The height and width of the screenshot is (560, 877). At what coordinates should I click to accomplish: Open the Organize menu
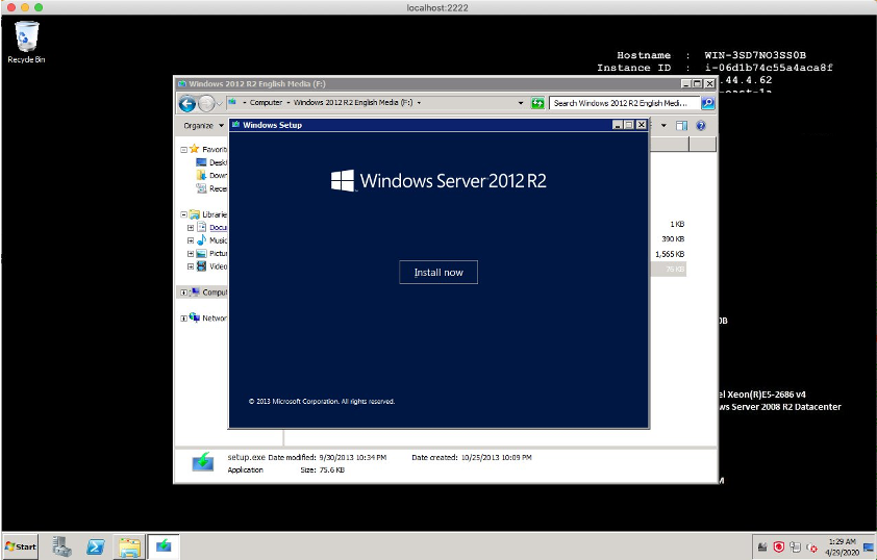tap(204, 125)
